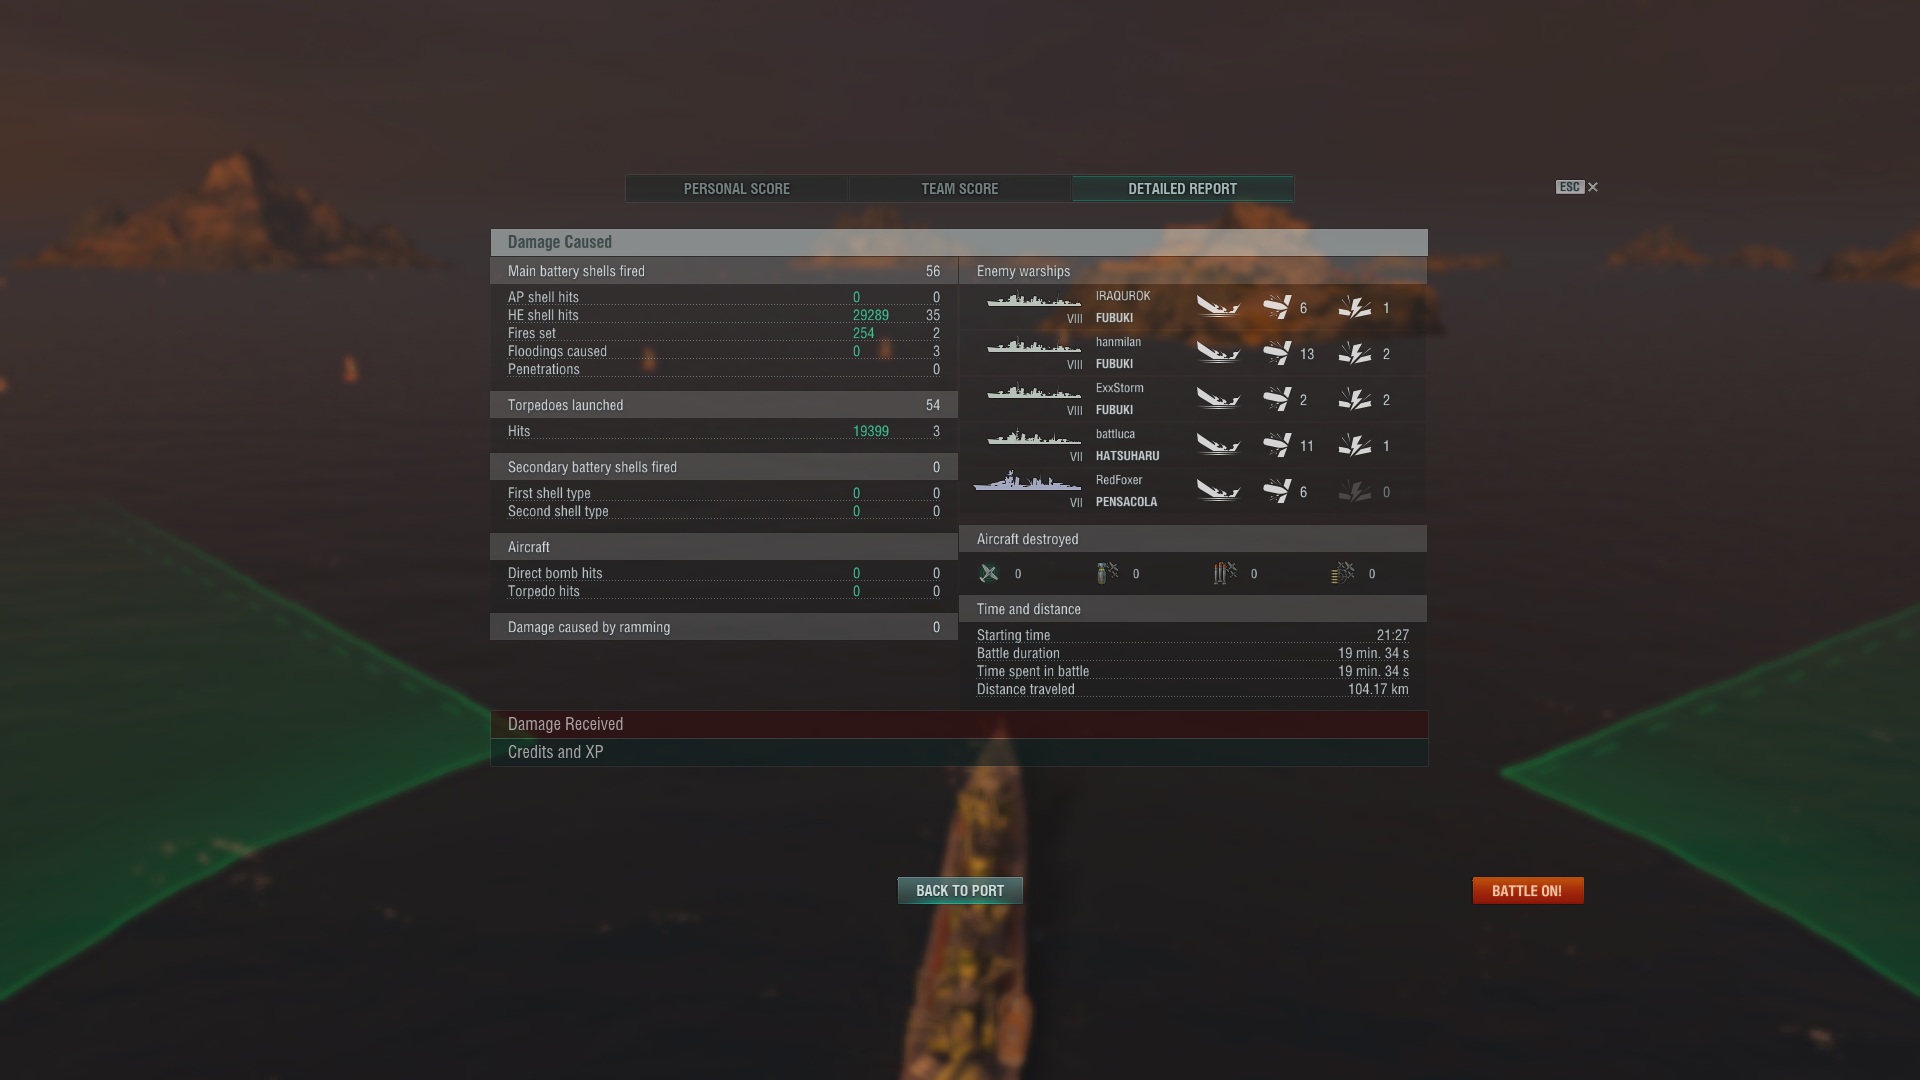This screenshot has width=1920, height=1080.
Task: Click the torpedo bomber destroyed icon
Action: 1225,573
